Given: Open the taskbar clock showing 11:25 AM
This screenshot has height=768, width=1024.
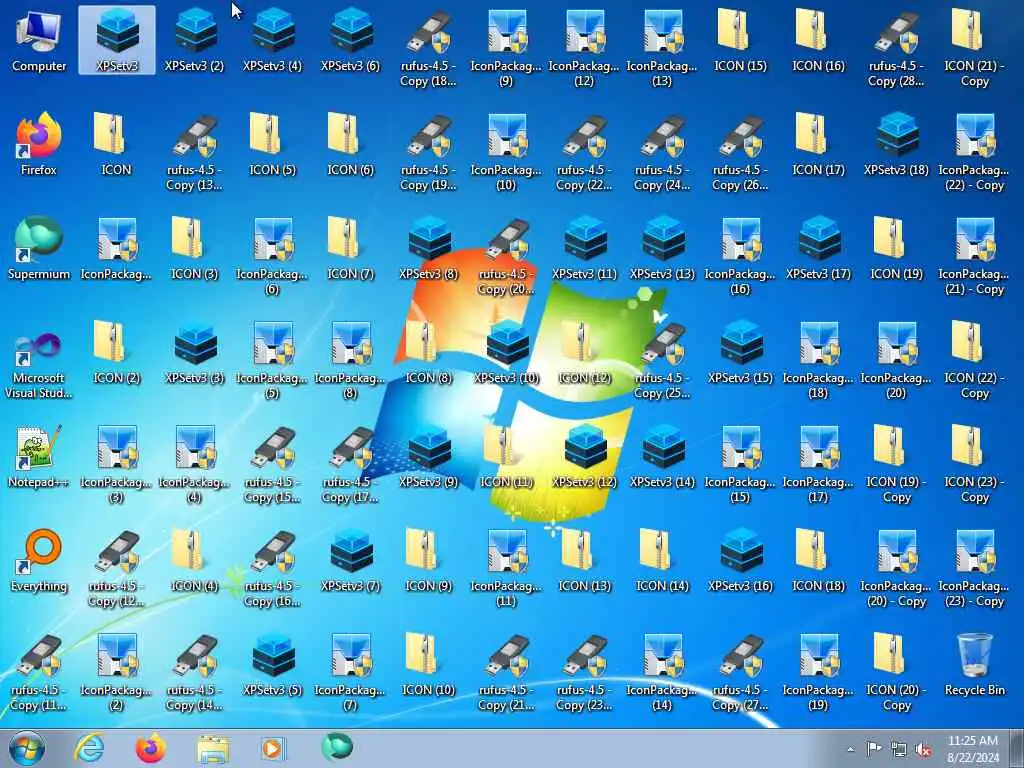Looking at the screenshot, I should [x=973, y=749].
